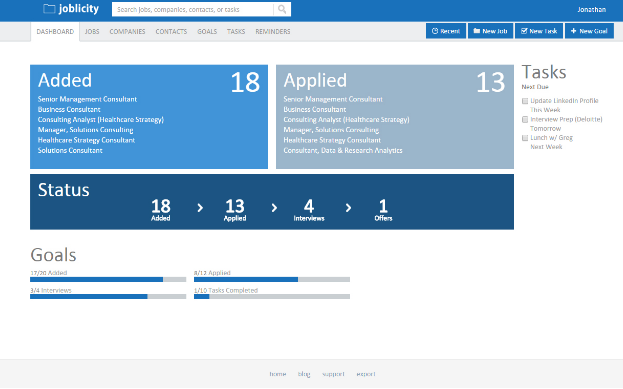The image size is (623, 389).
Task: Click into the search jobs input field
Action: pos(193,9)
